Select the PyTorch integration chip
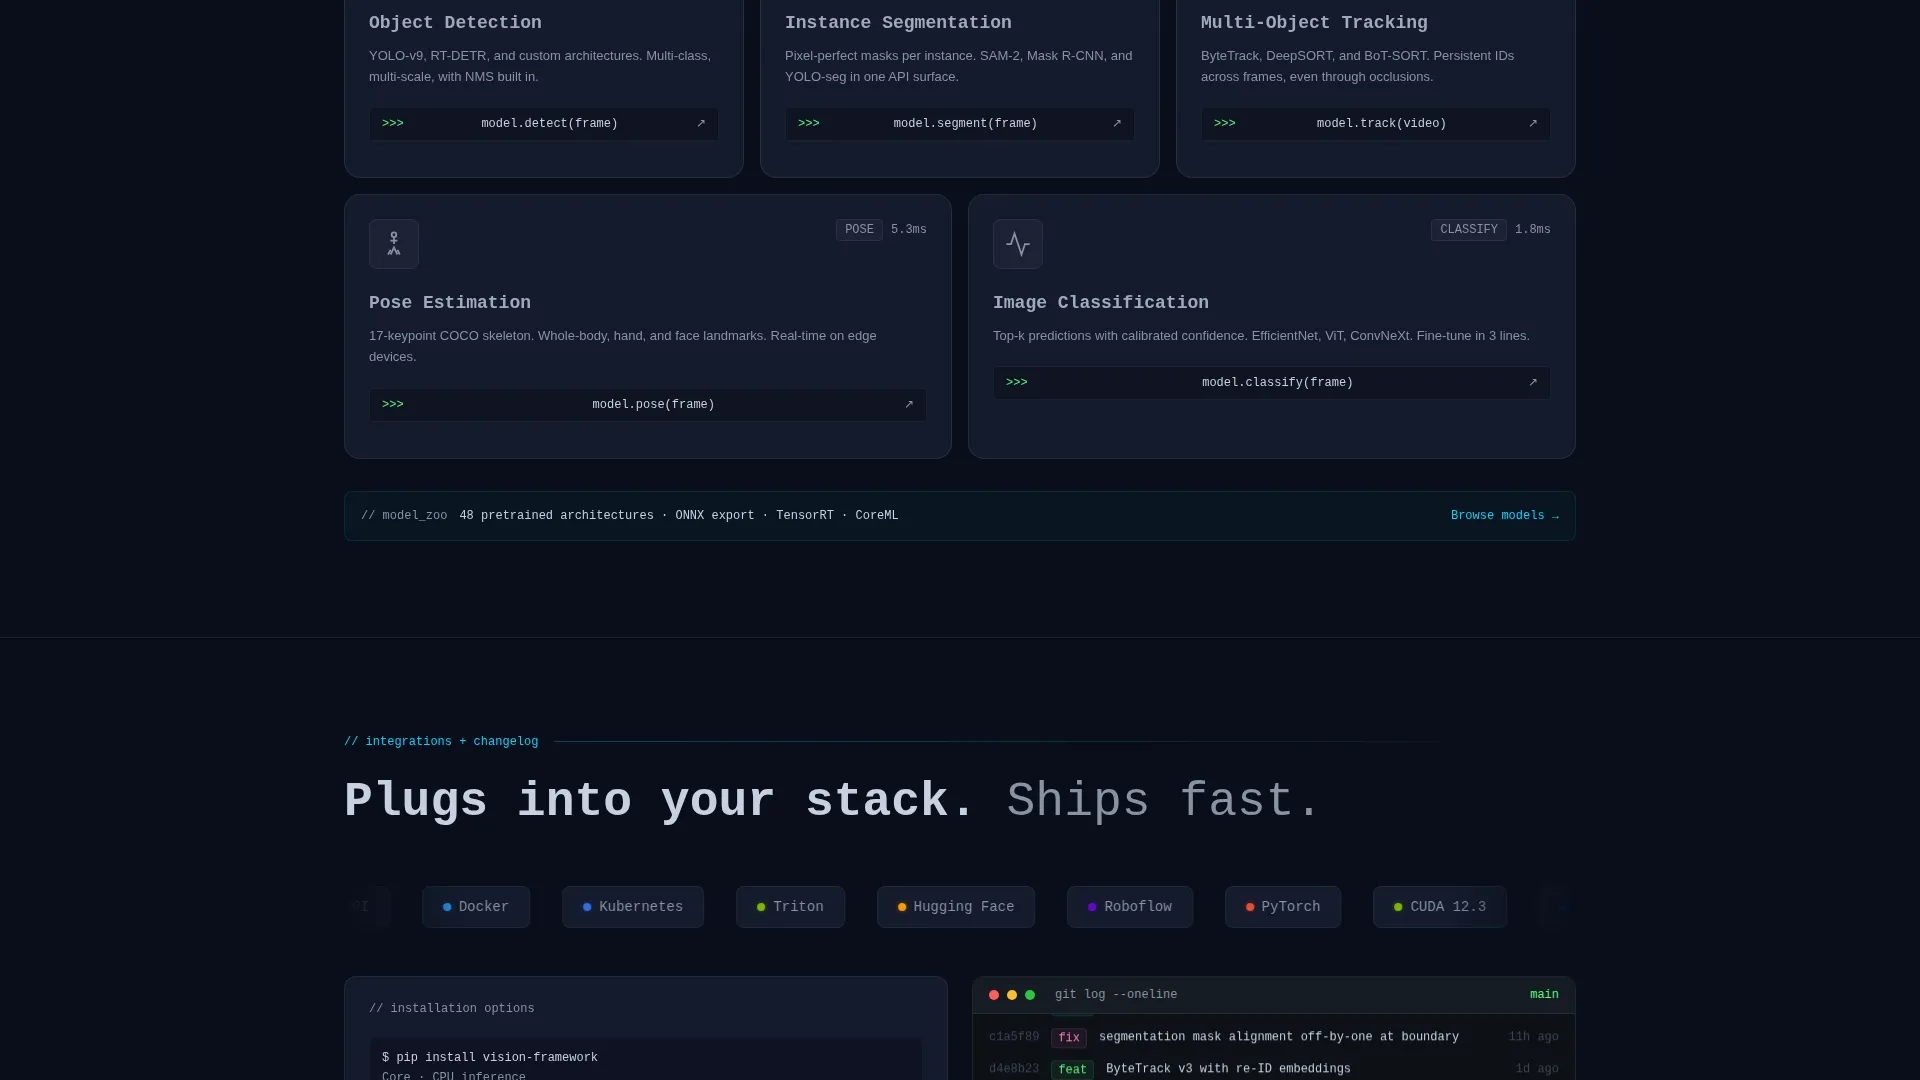This screenshot has width=1920, height=1080. [x=1283, y=907]
